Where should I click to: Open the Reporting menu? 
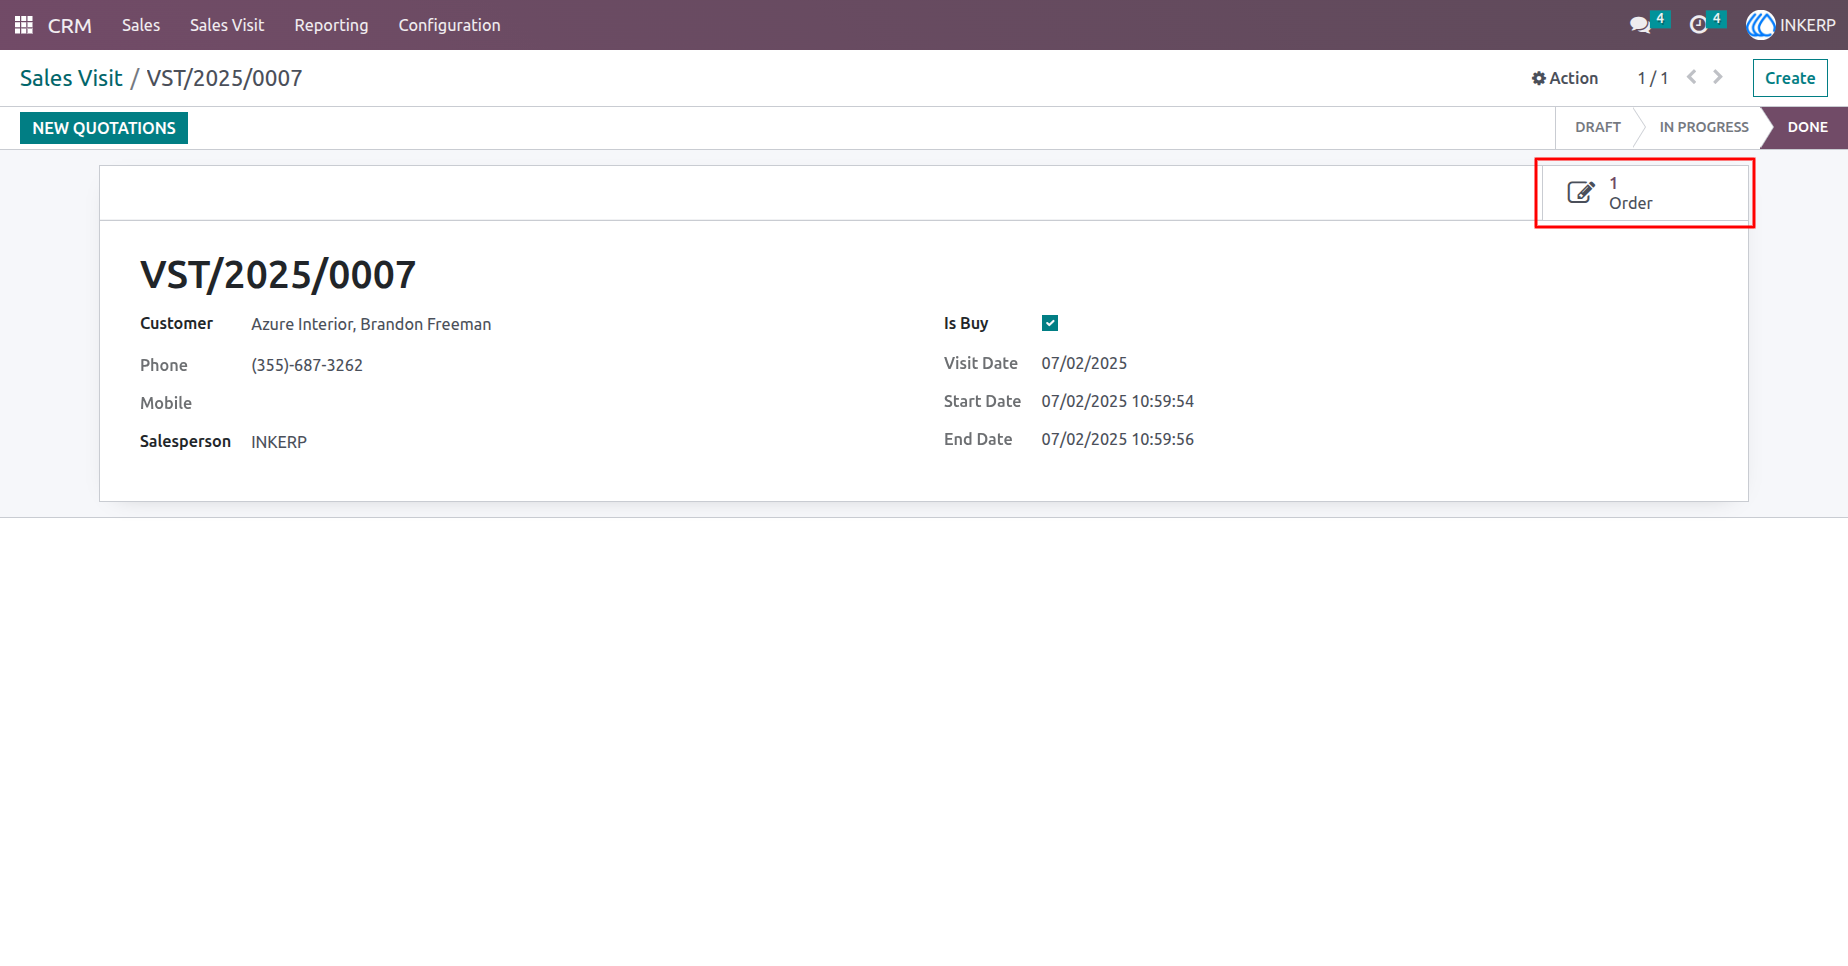pos(331,25)
